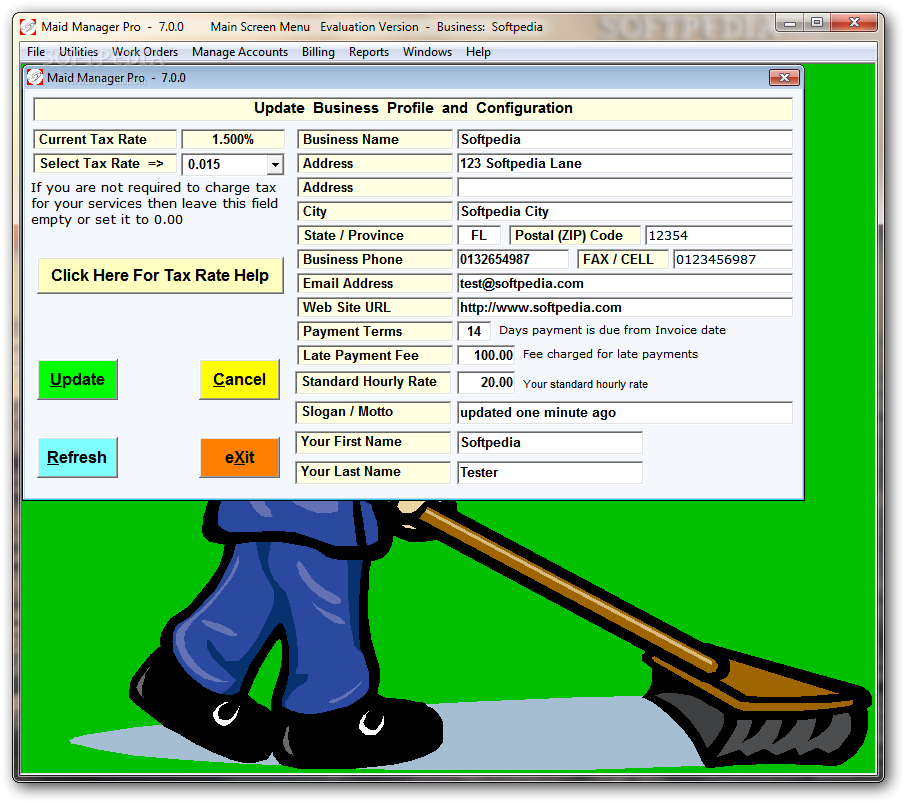This screenshot has width=905, height=803.
Task: Click the Postal (ZIP) Code label
Action: coord(575,236)
